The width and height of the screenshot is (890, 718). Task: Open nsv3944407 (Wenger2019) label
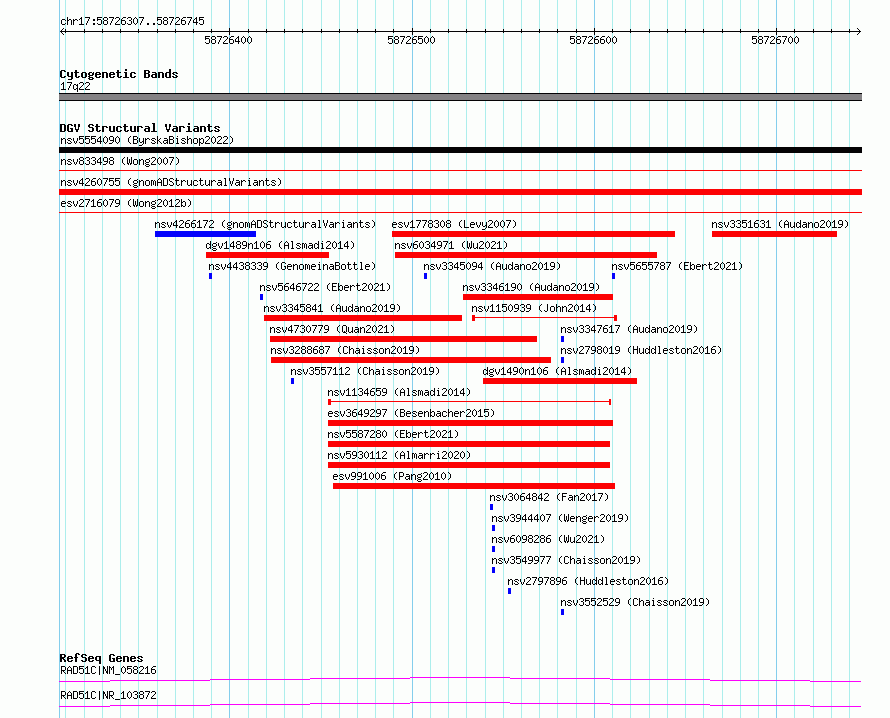coord(560,518)
